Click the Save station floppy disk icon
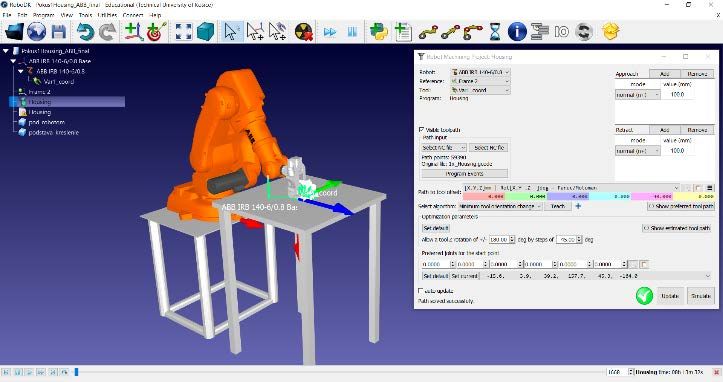The height and width of the screenshot is (382, 723). coord(59,32)
